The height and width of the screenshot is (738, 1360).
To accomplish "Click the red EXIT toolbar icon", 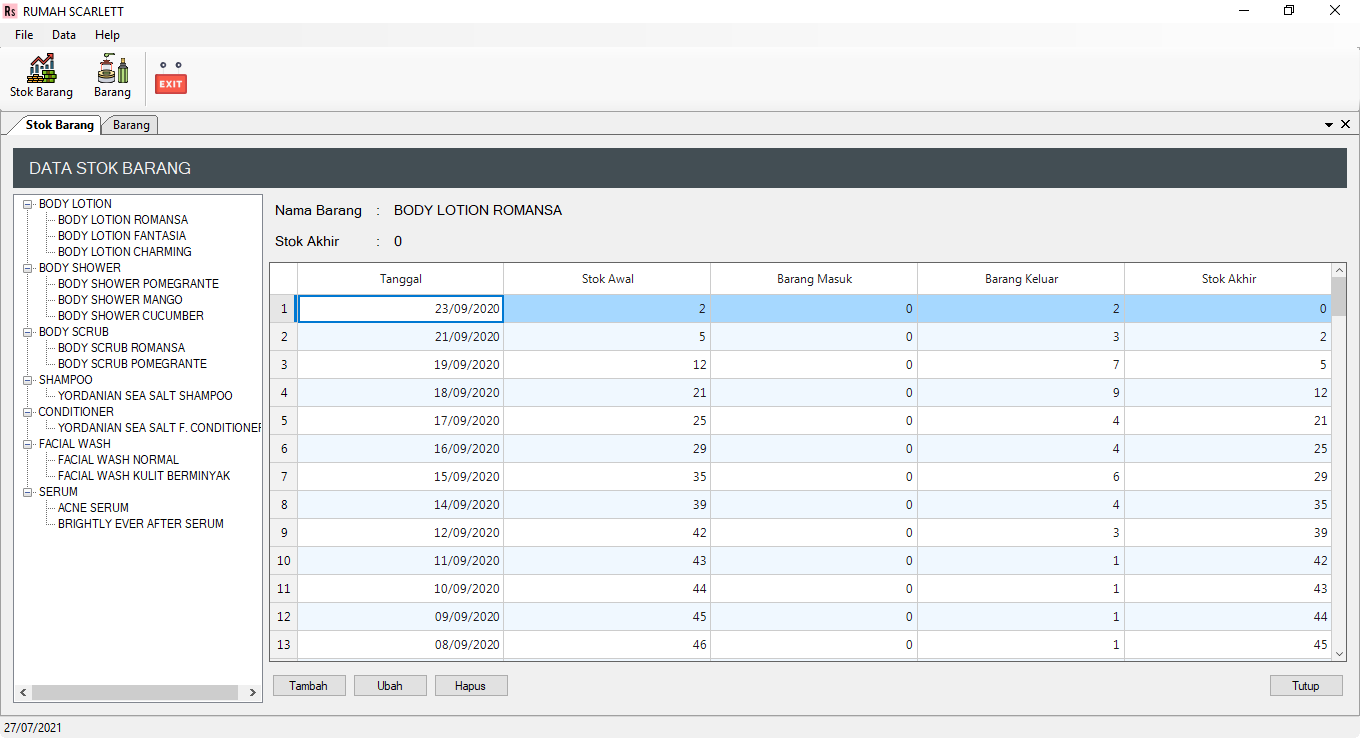I will click(x=171, y=78).
